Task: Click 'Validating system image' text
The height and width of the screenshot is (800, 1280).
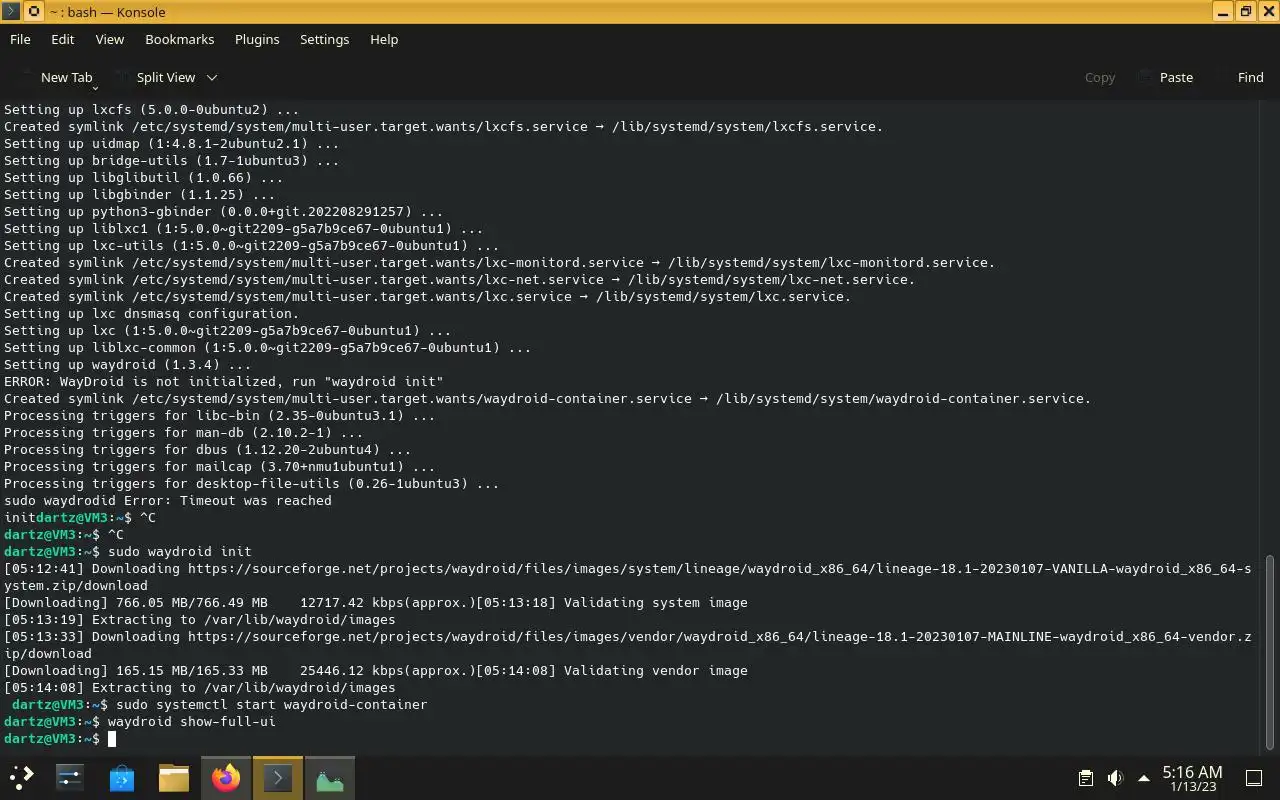Action: tap(655, 602)
